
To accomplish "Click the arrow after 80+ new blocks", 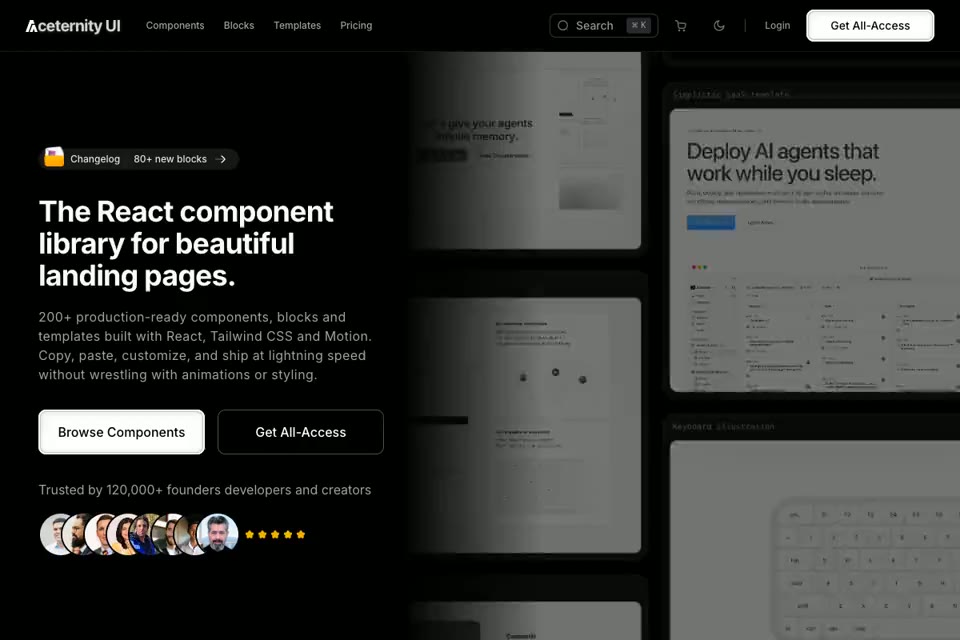I will coord(222,159).
